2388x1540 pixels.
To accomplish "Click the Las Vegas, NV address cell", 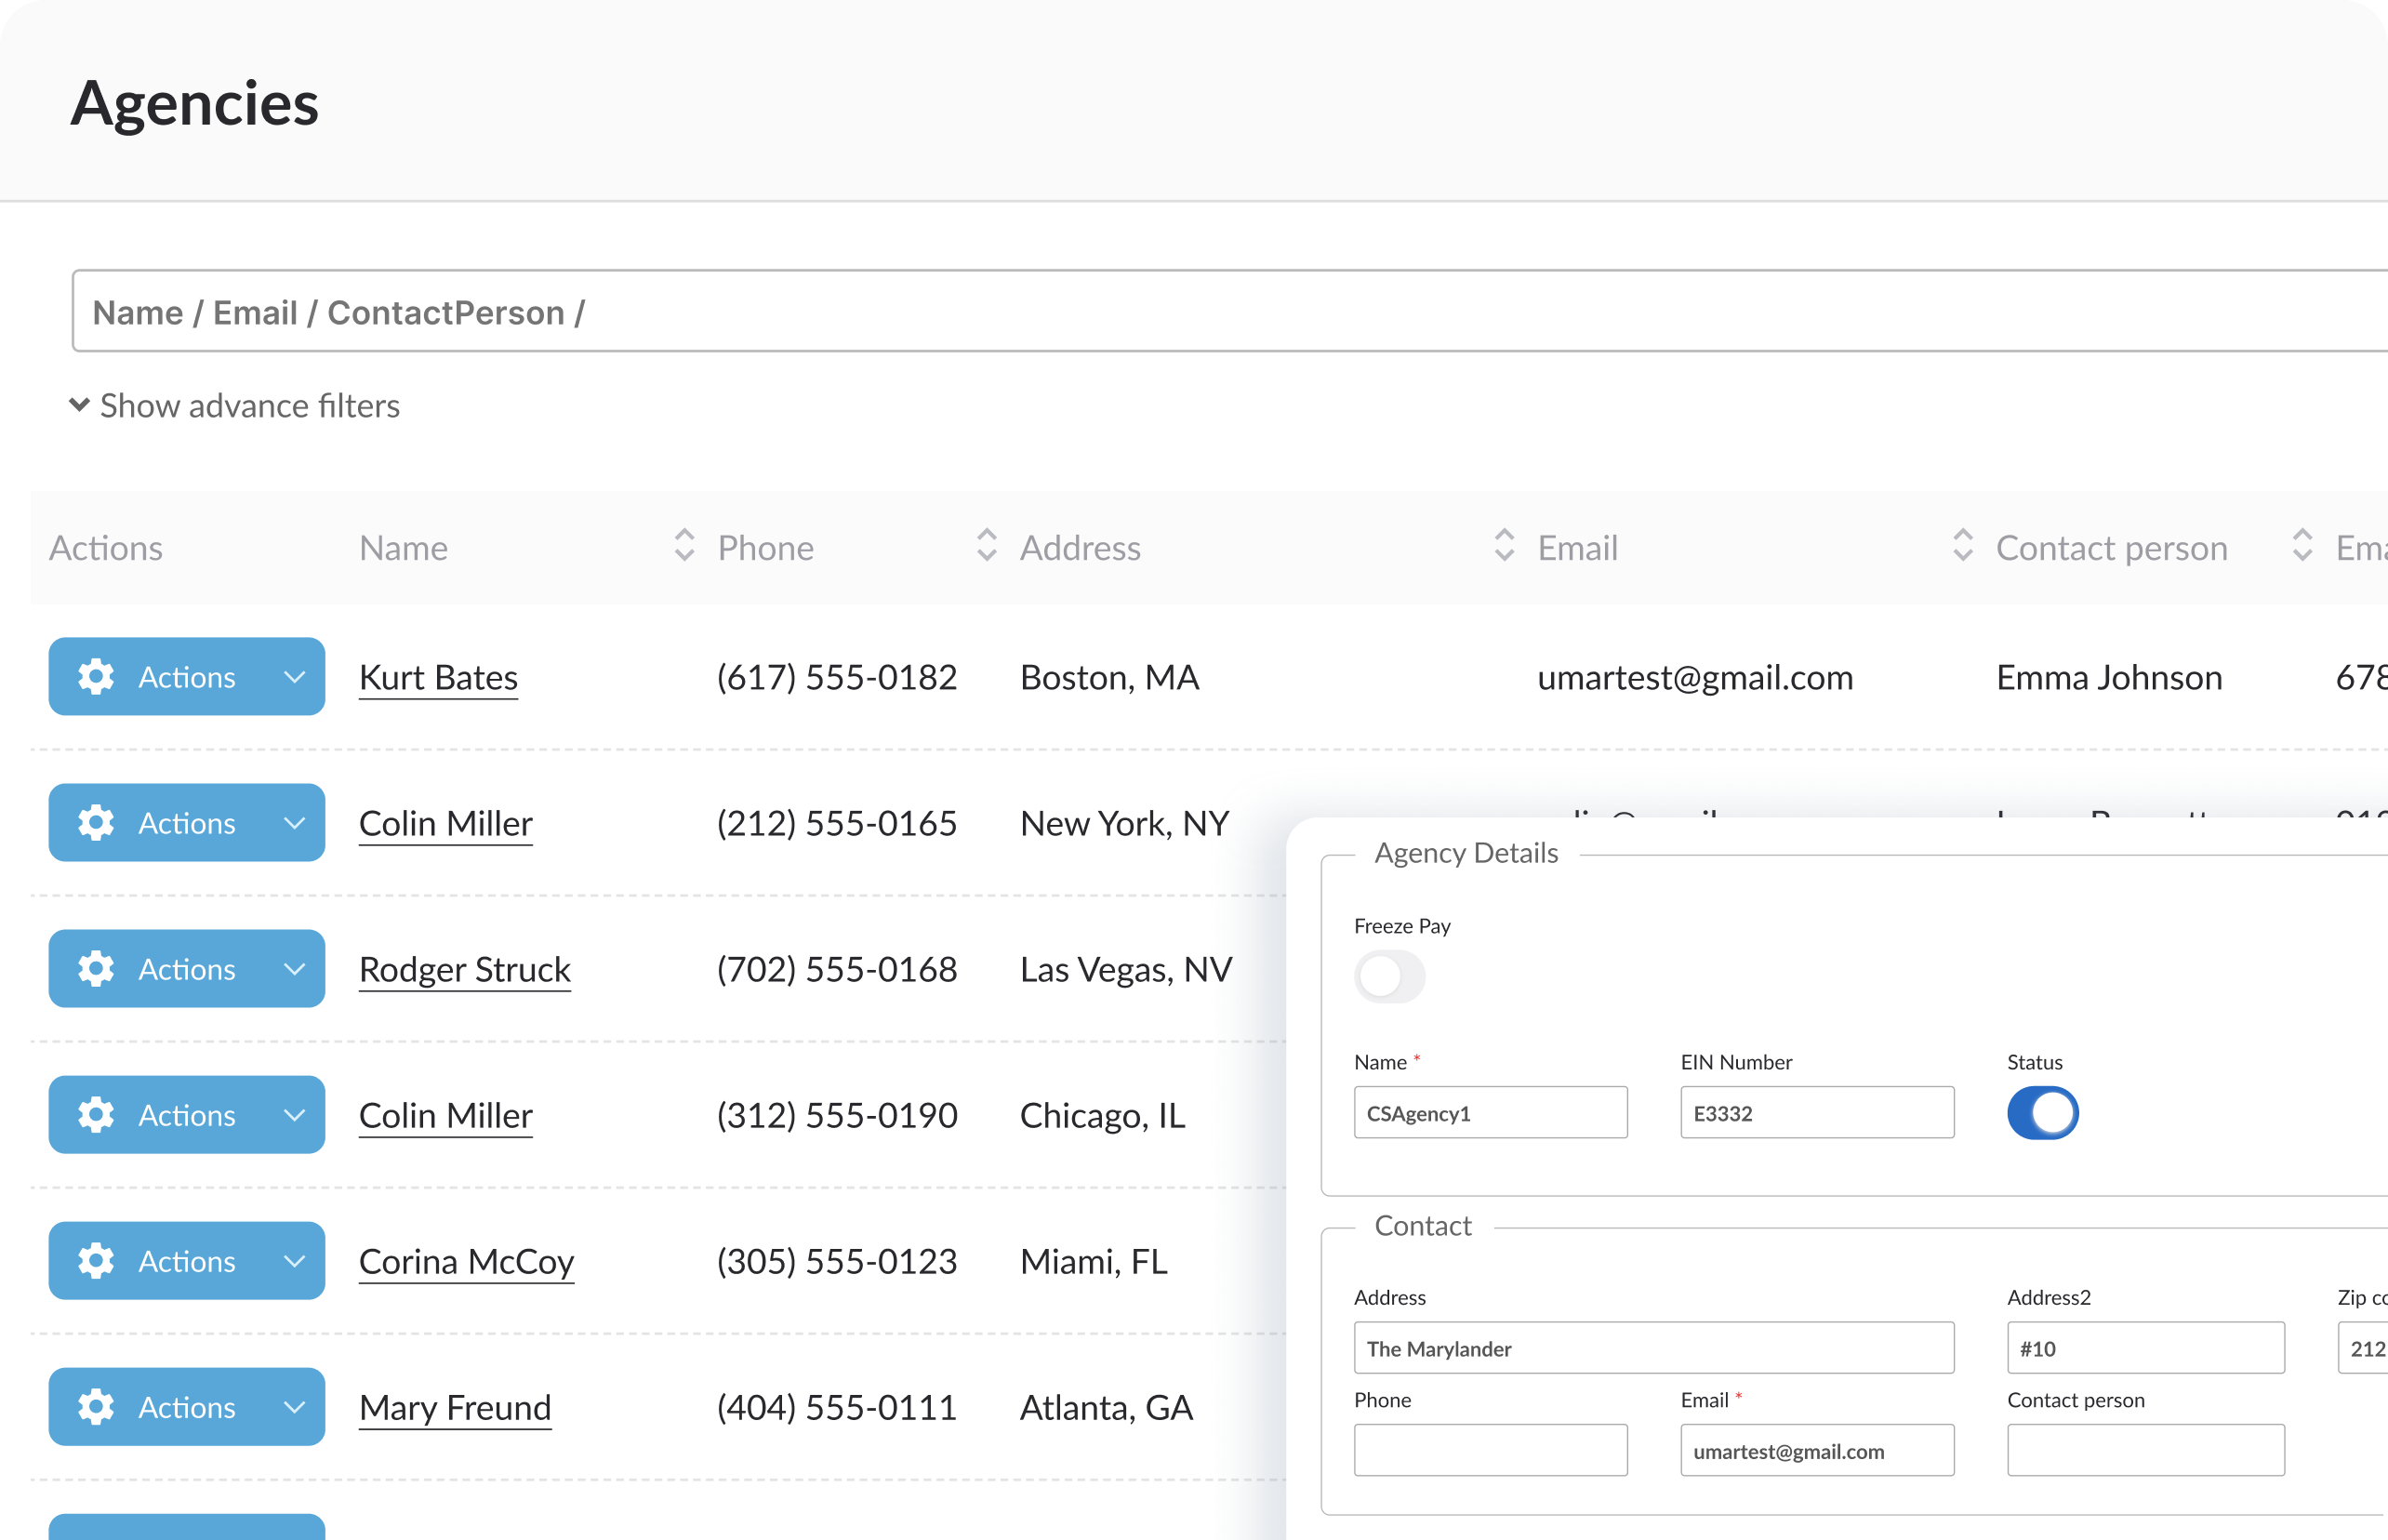I will 1126,970.
